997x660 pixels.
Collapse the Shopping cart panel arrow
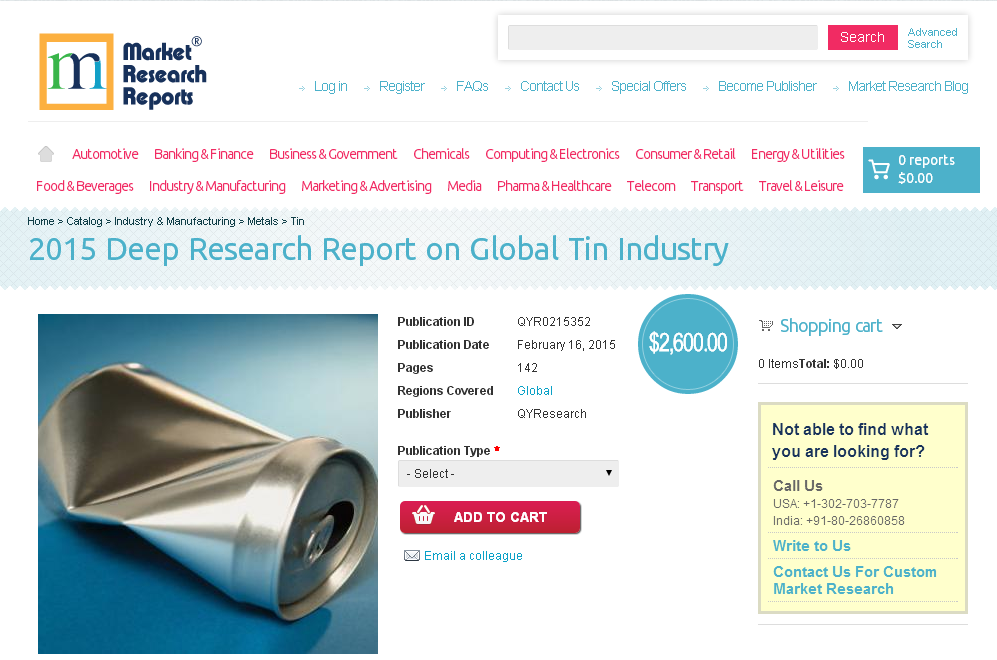[897, 326]
